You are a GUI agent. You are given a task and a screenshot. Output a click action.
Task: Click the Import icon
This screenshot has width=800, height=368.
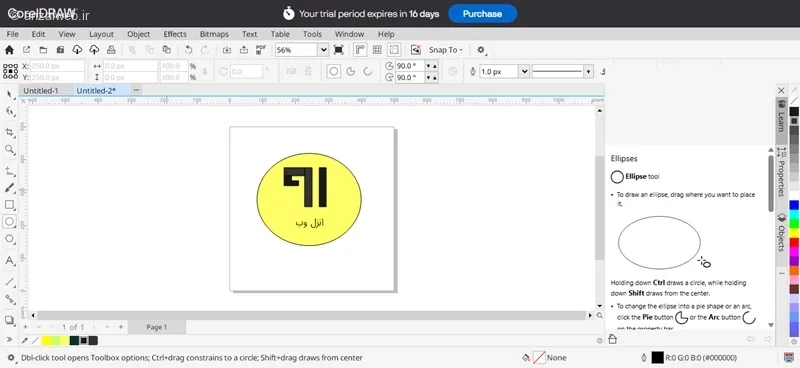[x=227, y=50]
